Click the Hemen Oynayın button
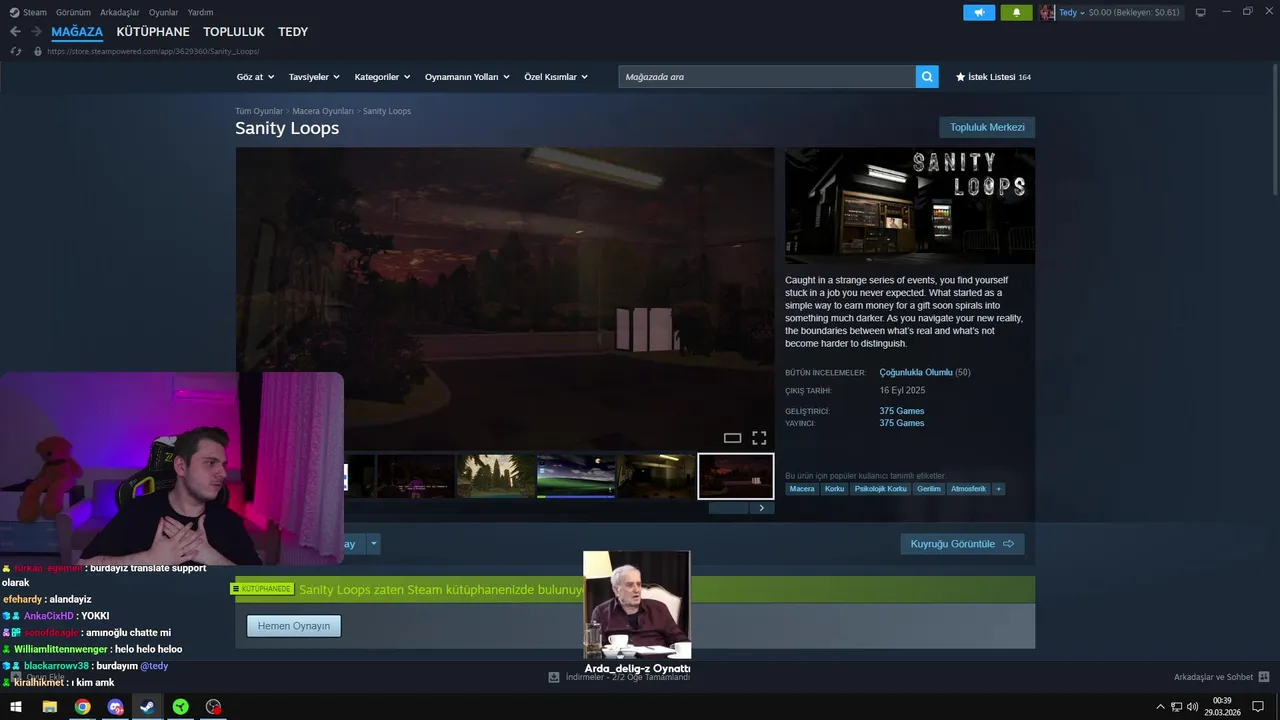The width and height of the screenshot is (1280, 720). point(294,626)
